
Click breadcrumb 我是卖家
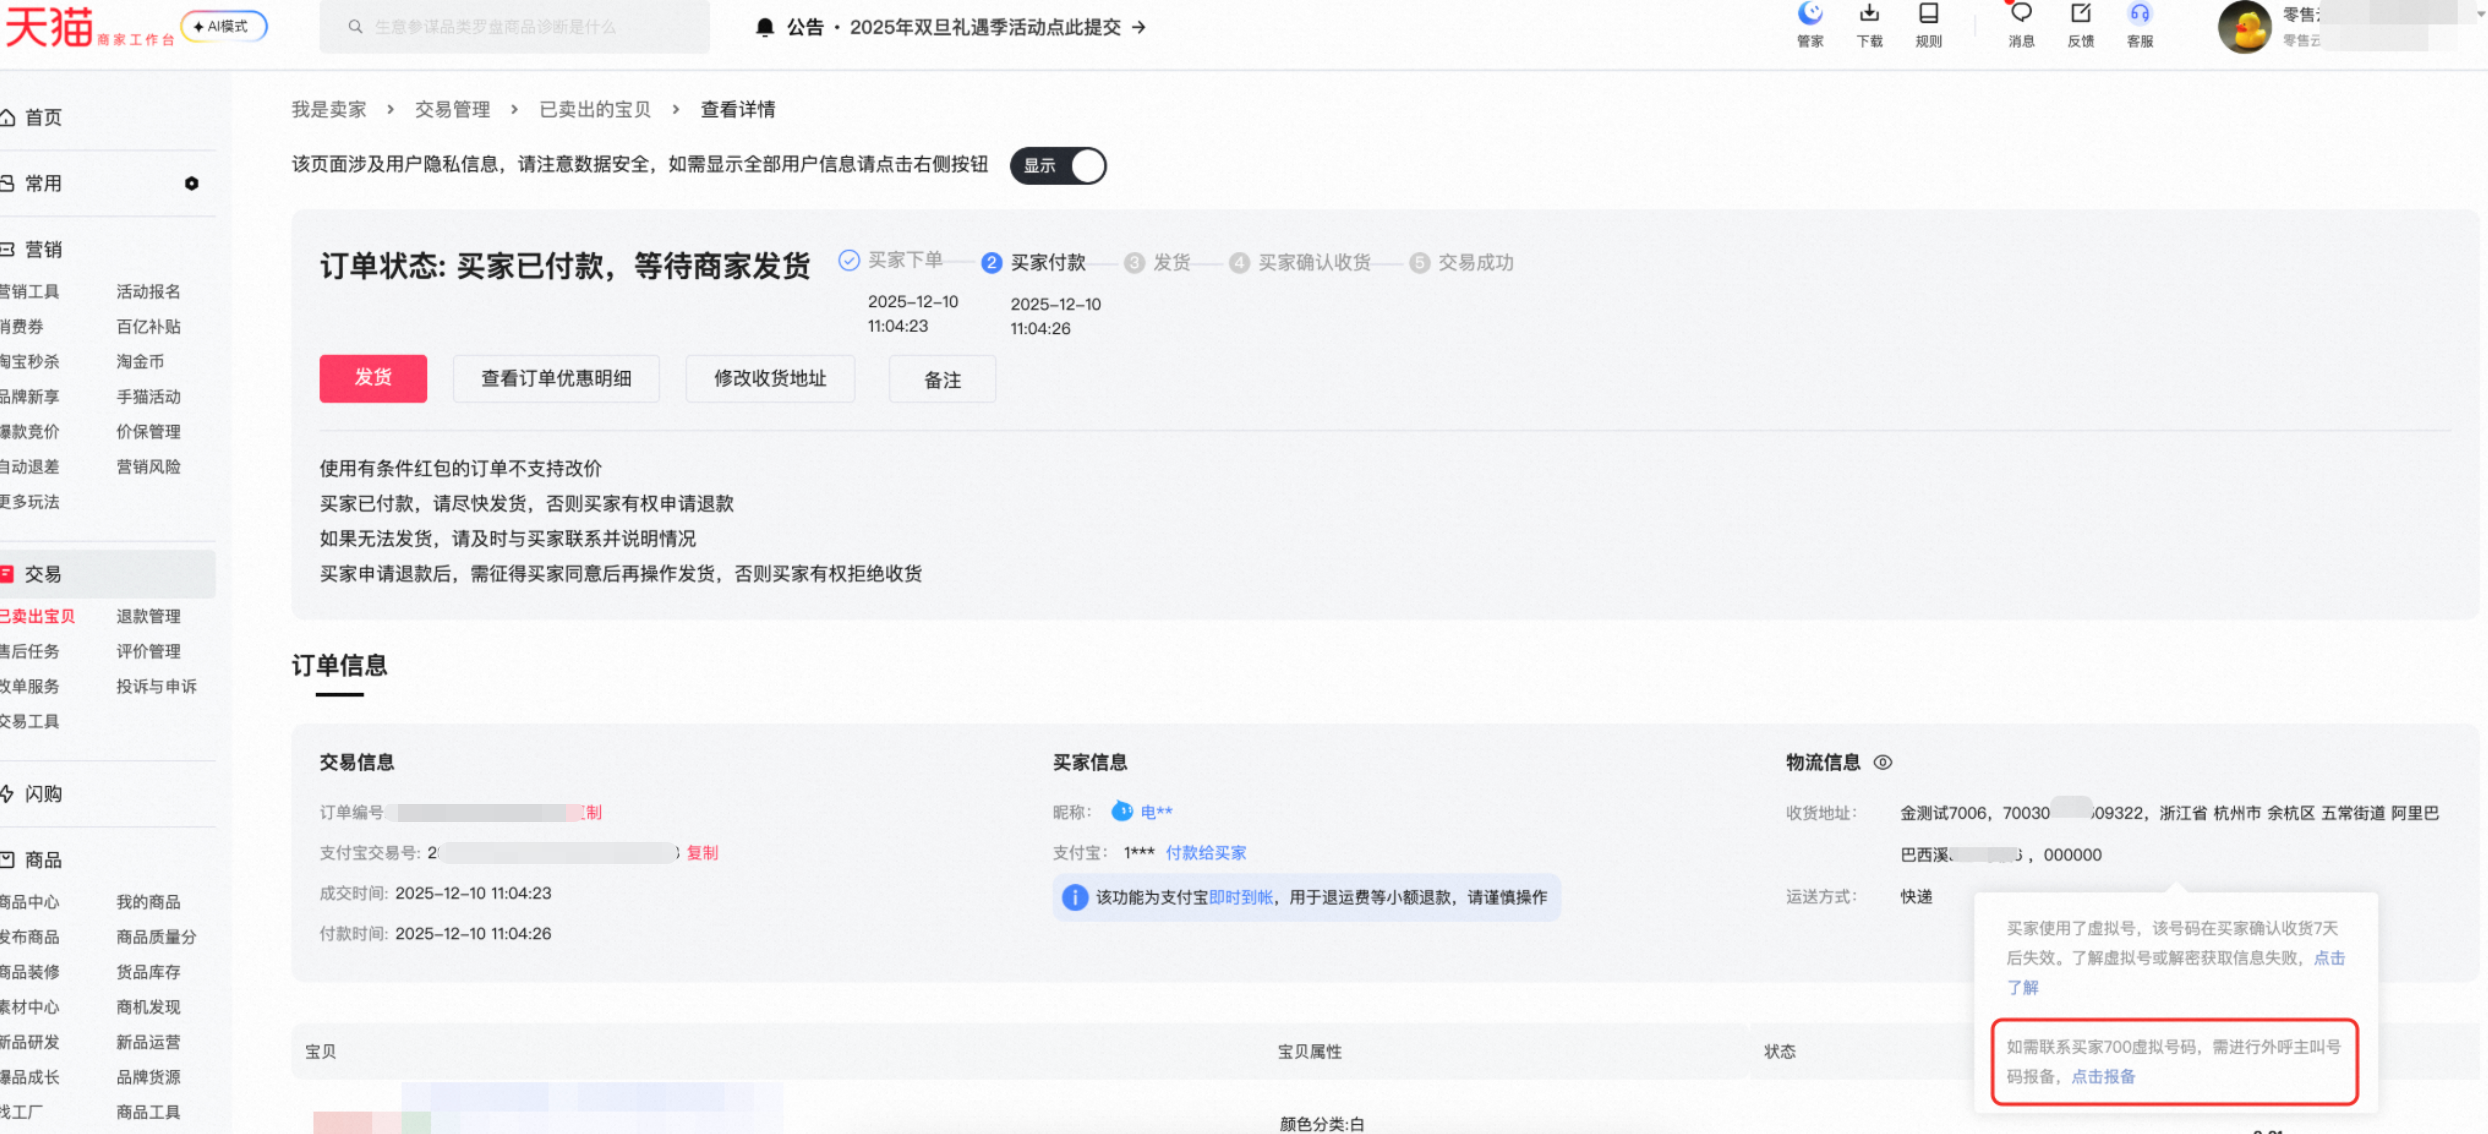click(x=329, y=109)
